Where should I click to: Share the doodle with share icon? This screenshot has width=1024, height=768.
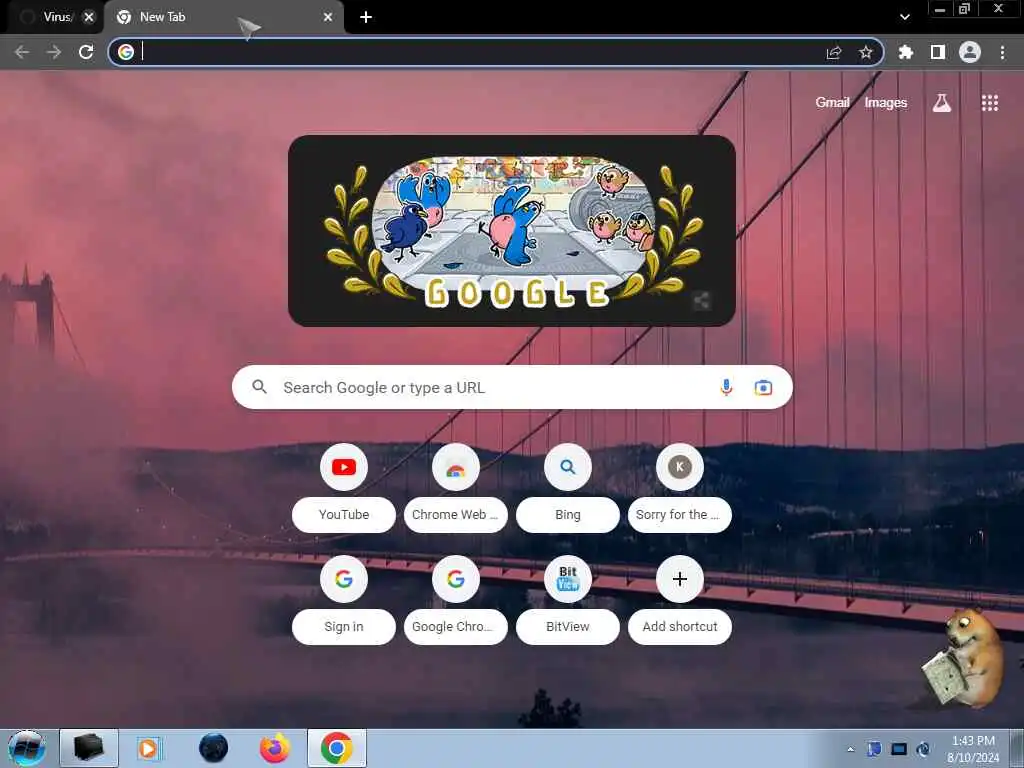pos(701,301)
